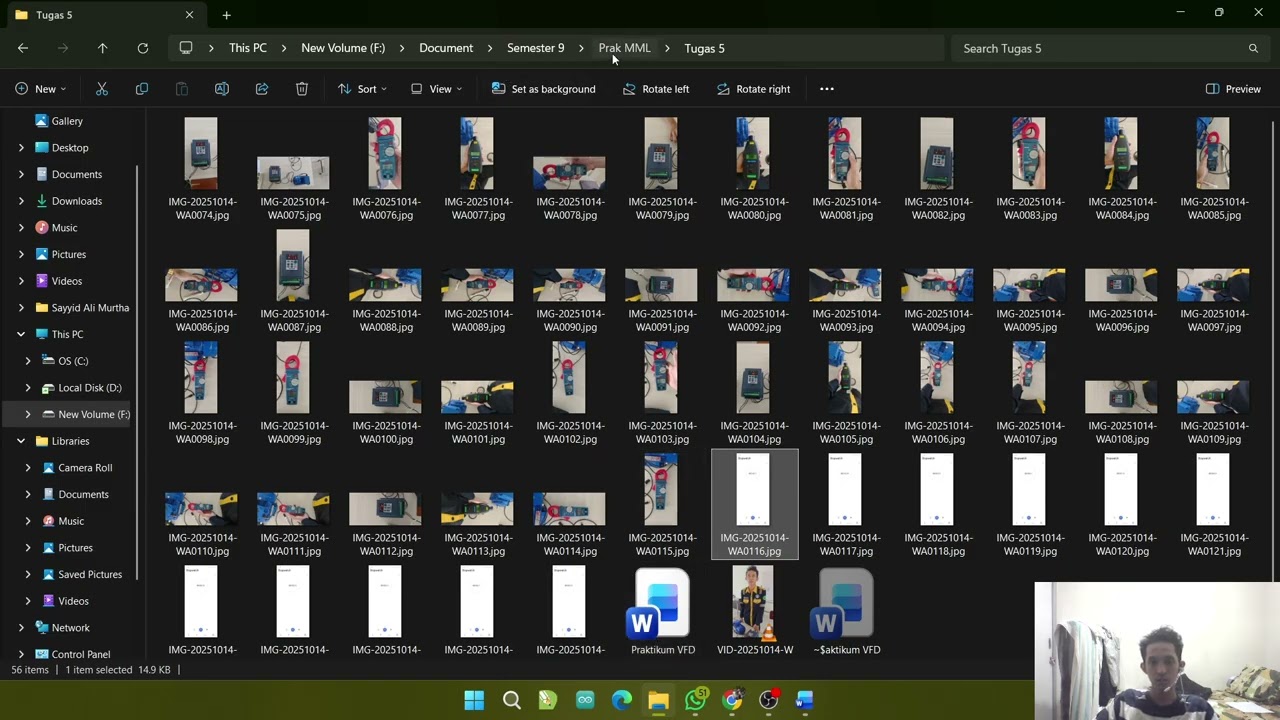Select Saved Pictures library in sidebar

pyautogui.click(x=81, y=575)
